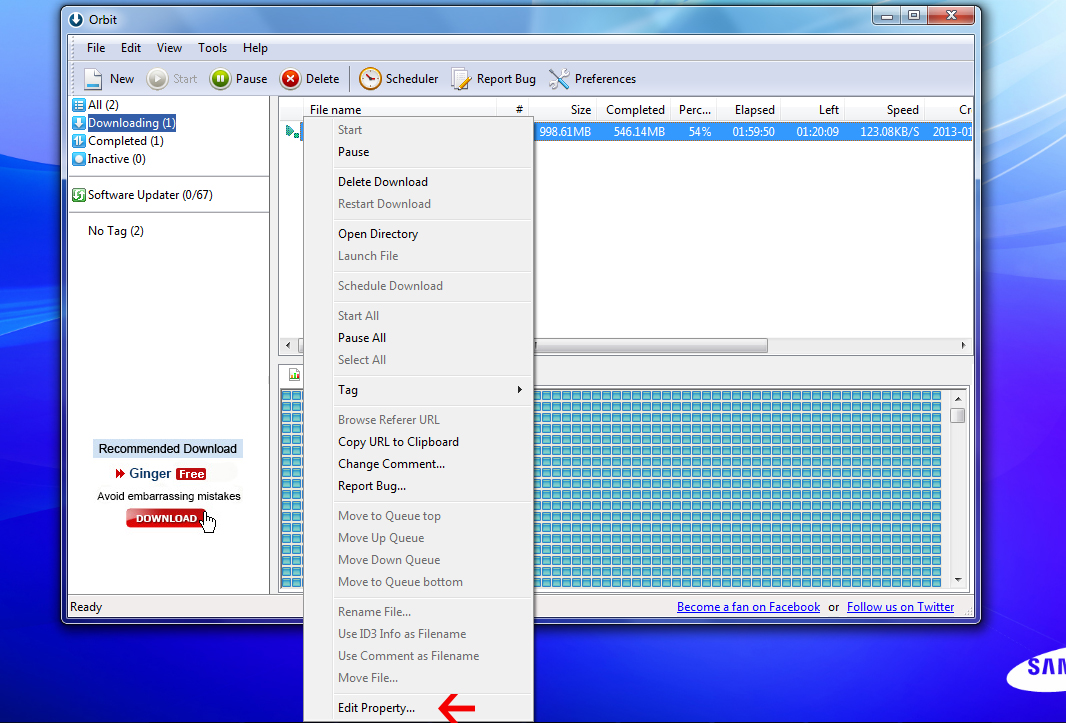The image size is (1066, 723).
Task: Click the Report Bug notepad icon
Action: coord(461,79)
